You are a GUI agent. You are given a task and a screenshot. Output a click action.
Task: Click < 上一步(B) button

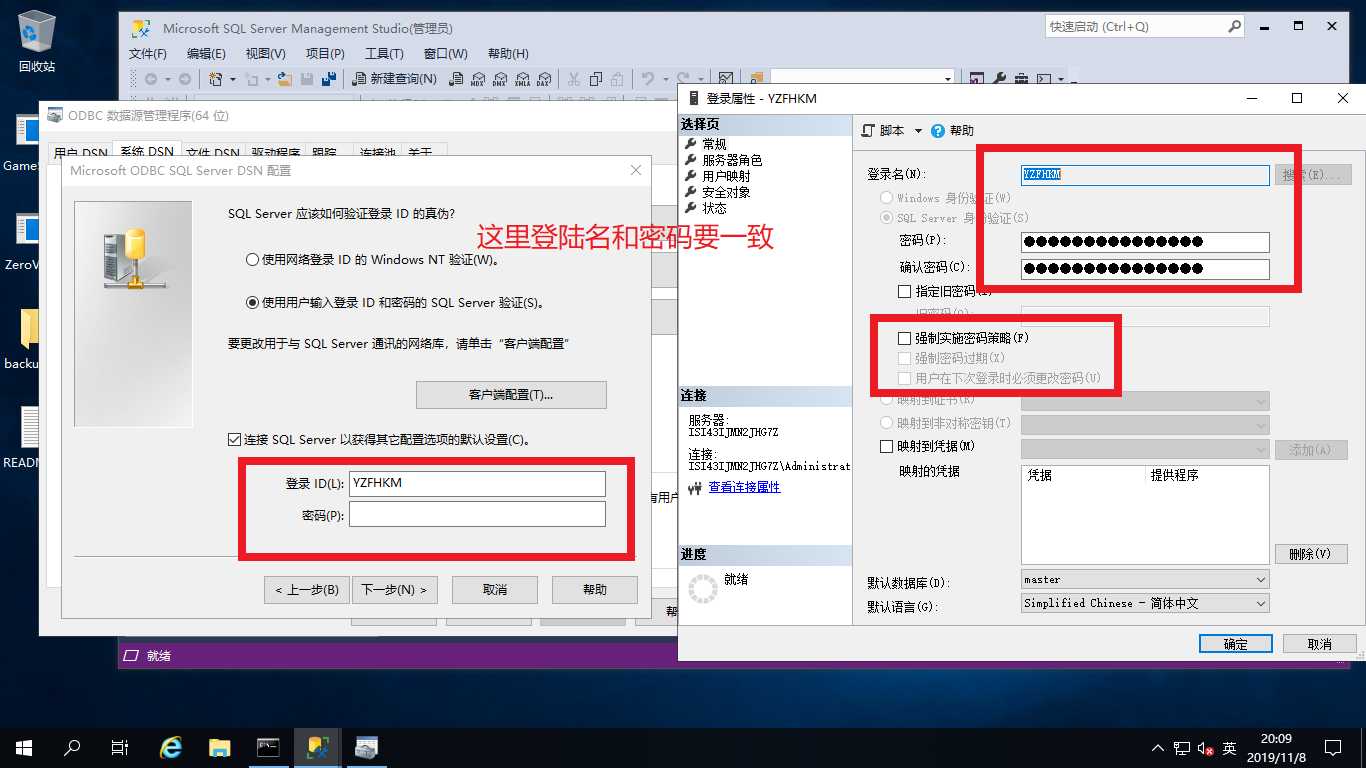(x=307, y=590)
